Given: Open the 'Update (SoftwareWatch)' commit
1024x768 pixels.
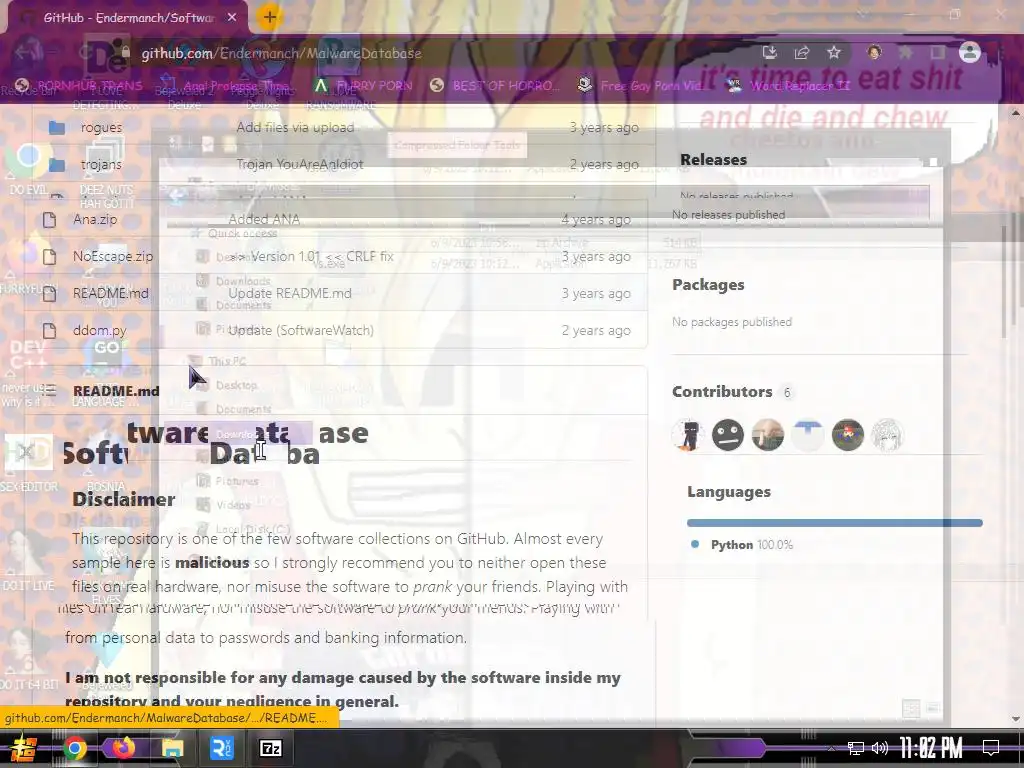Looking at the screenshot, I should [x=301, y=330].
